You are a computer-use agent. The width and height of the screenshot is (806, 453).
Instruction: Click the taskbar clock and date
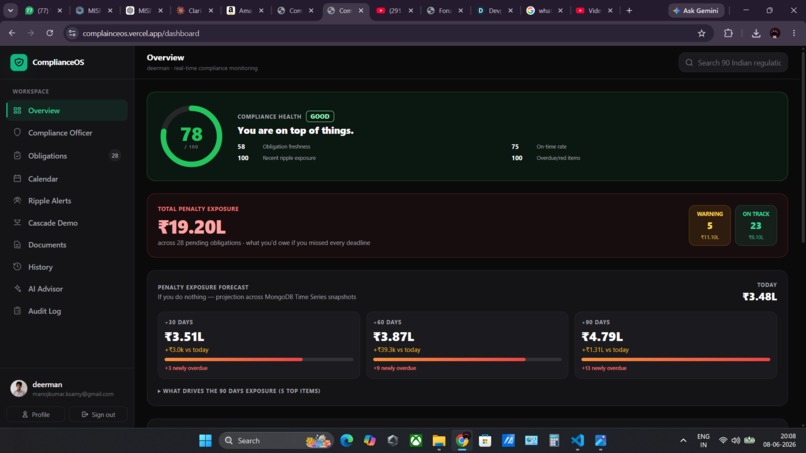[779, 441]
